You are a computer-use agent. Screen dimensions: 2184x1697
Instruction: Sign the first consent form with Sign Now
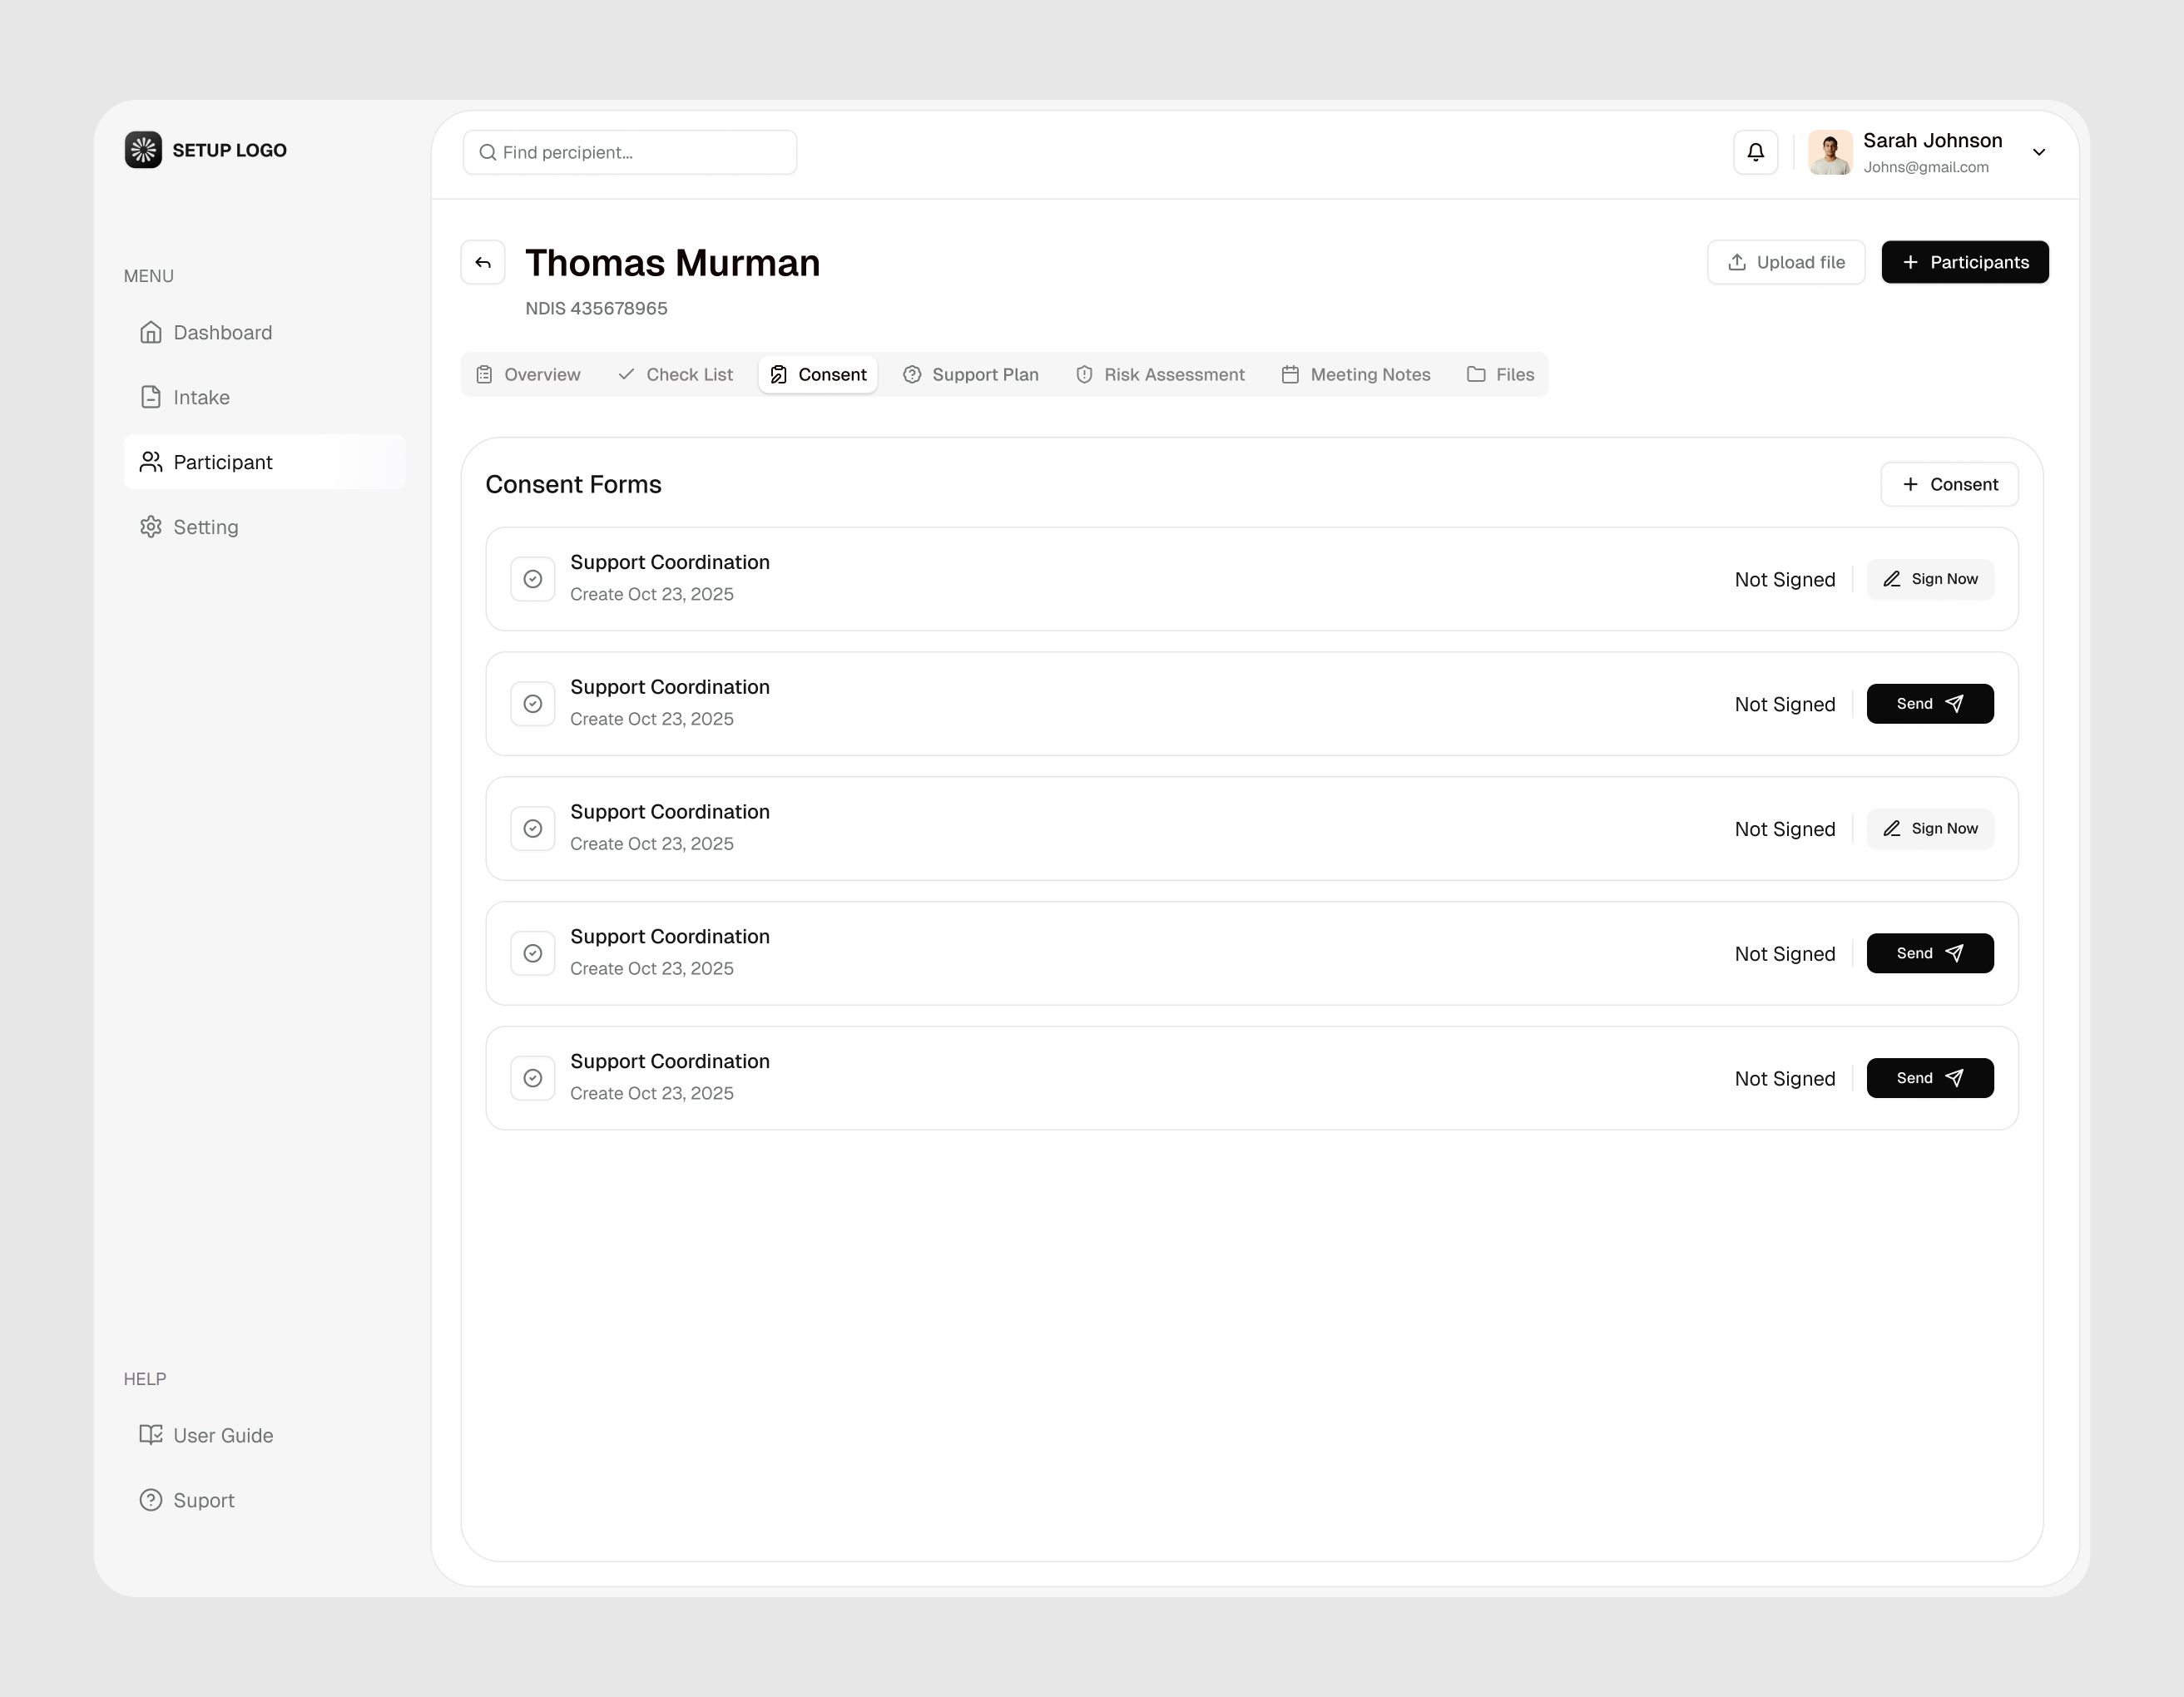pos(1929,578)
